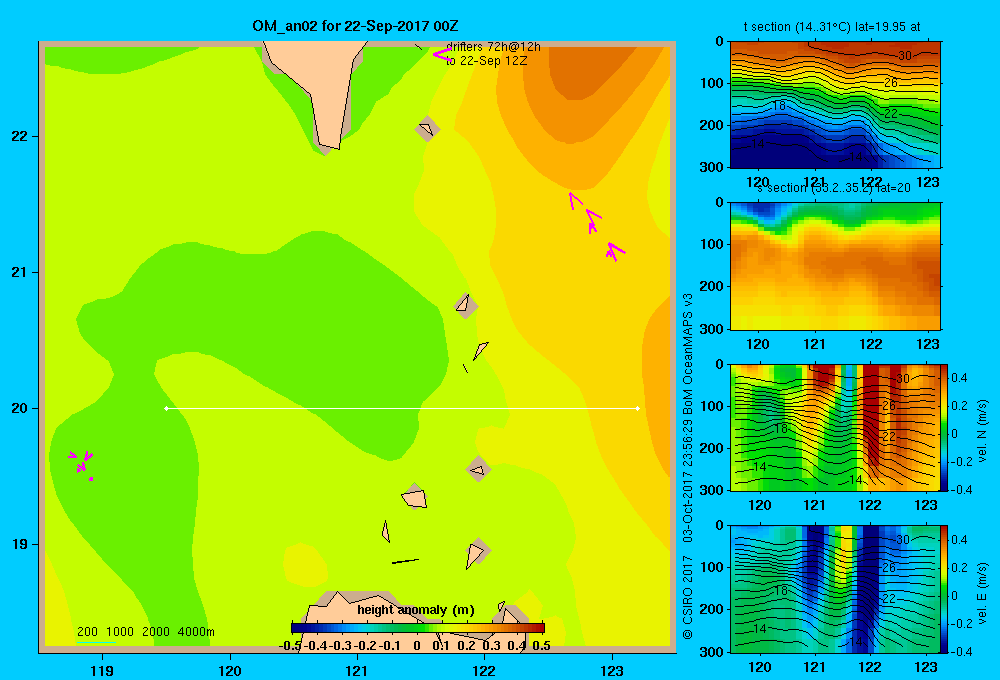Click the 's section (33.2..35.2) lat=20' title
1000x680 pixels.
coord(834,188)
